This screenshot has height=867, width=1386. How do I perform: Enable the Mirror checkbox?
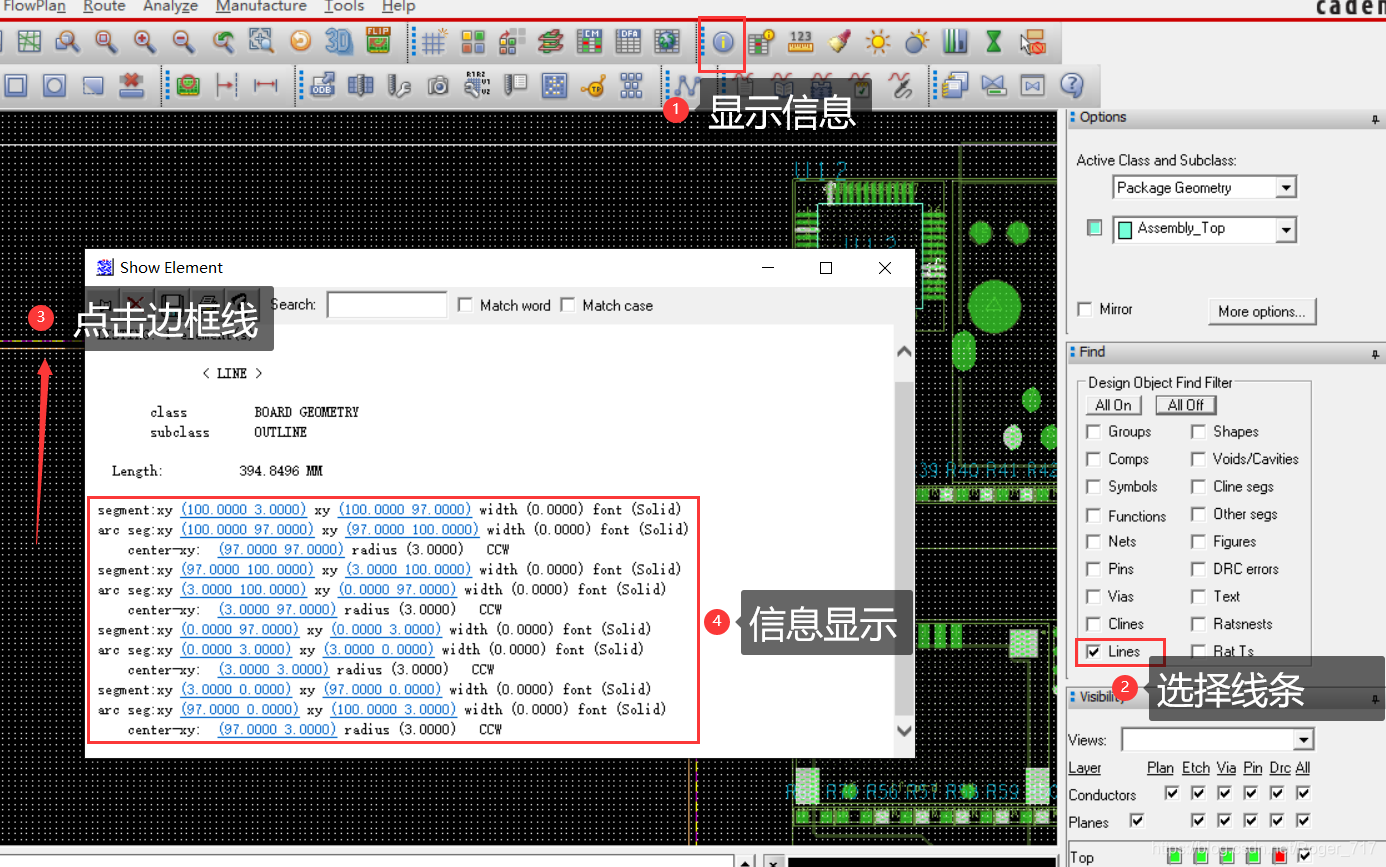click(x=1085, y=309)
